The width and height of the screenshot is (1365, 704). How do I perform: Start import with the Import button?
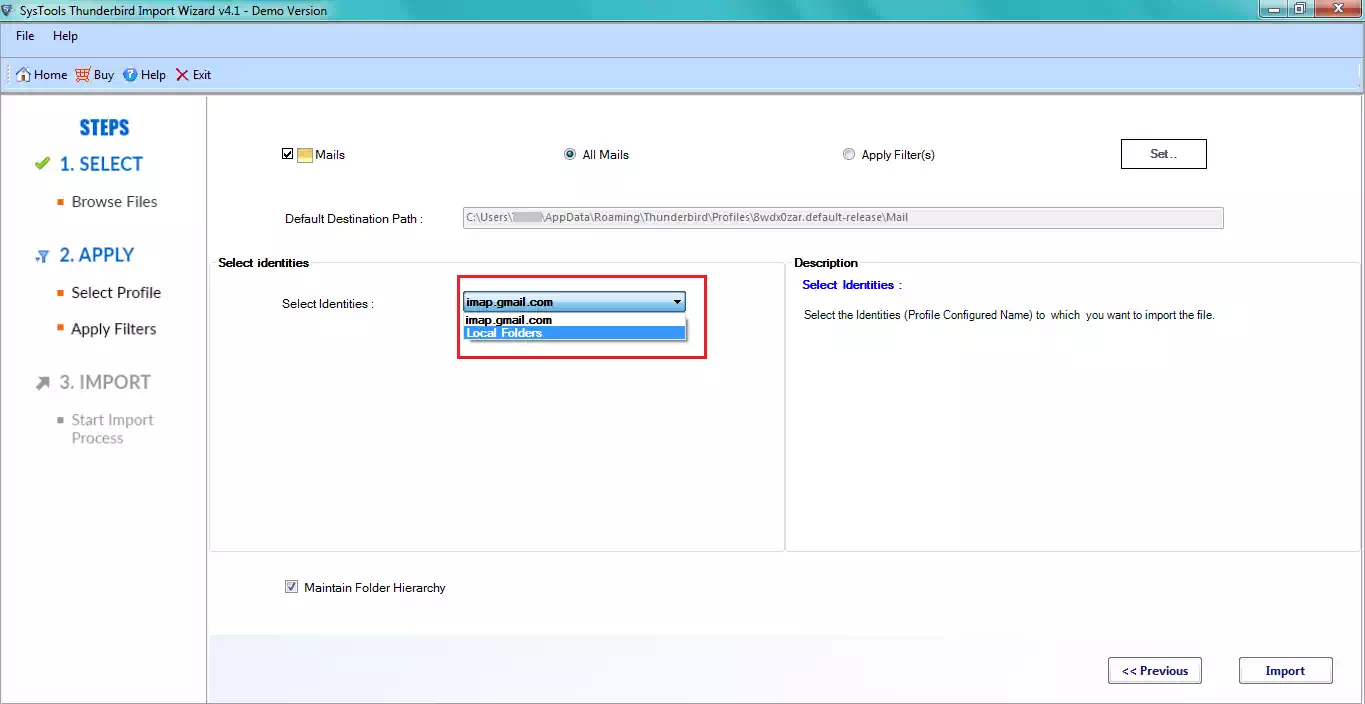[x=1285, y=671]
